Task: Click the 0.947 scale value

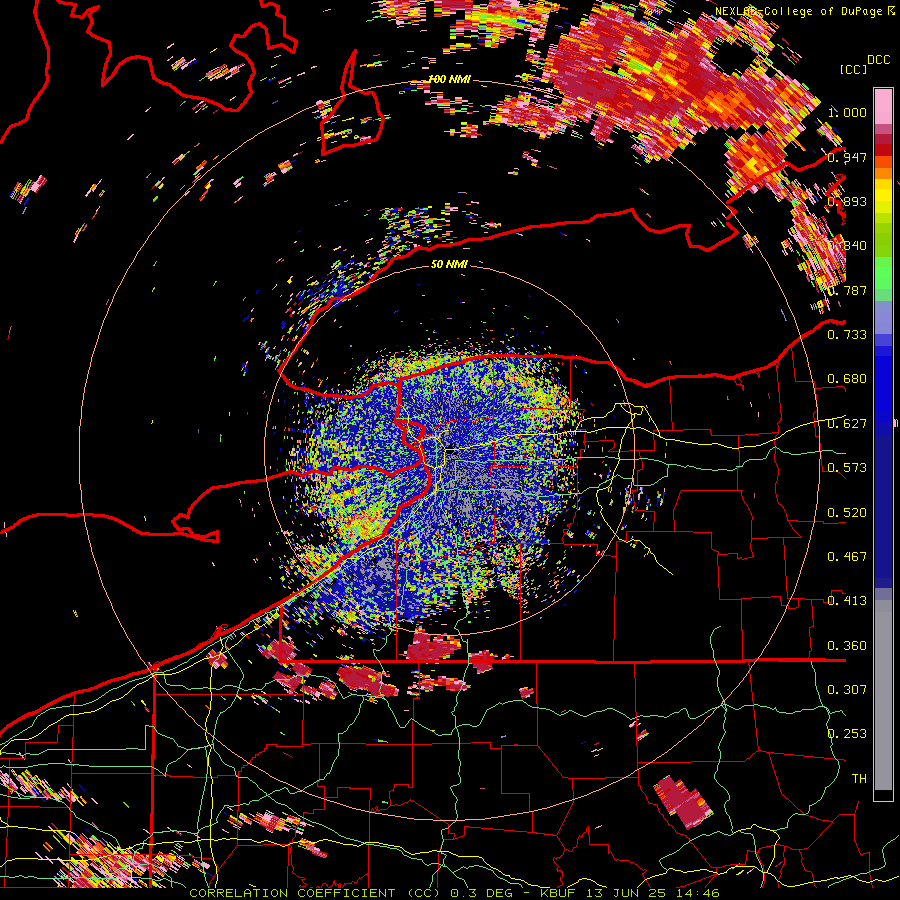Action: pyautogui.click(x=847, y=157)
